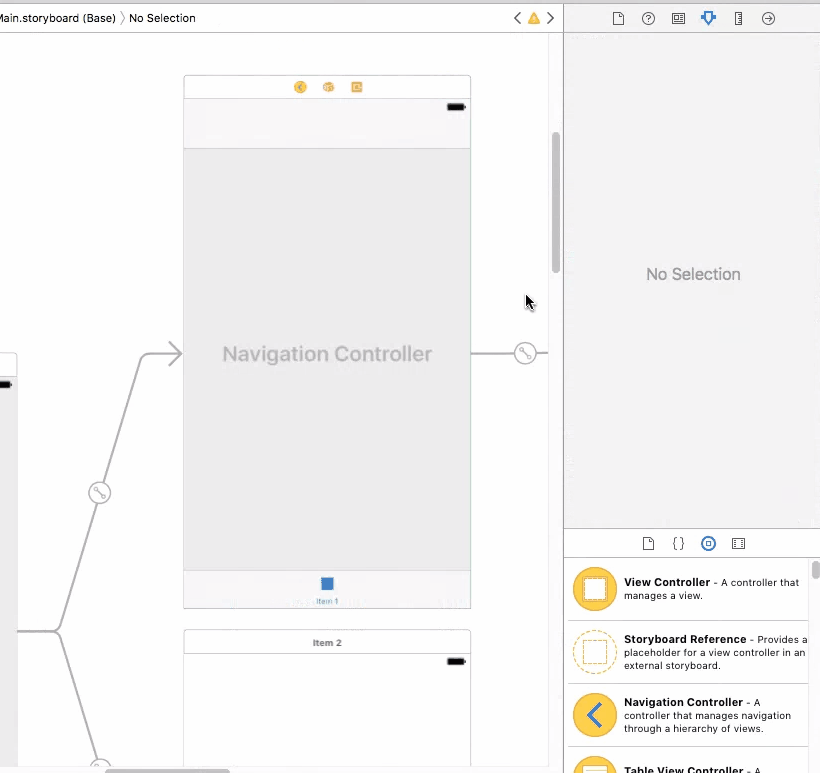Image resolution: width=820 pixels, height=773 pixels.
Task: Show the Media library
Action: [x=738, y=544]
